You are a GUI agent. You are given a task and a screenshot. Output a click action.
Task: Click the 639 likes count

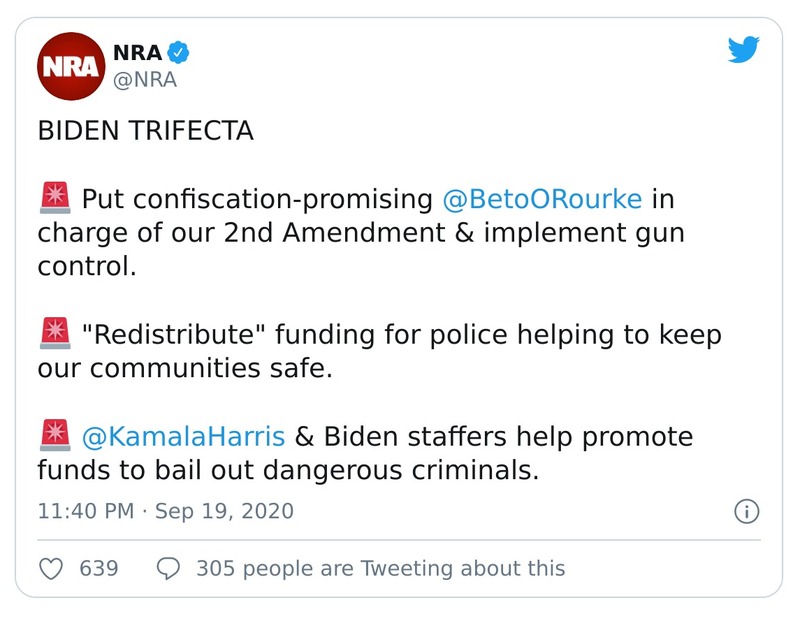click(98, 568)
